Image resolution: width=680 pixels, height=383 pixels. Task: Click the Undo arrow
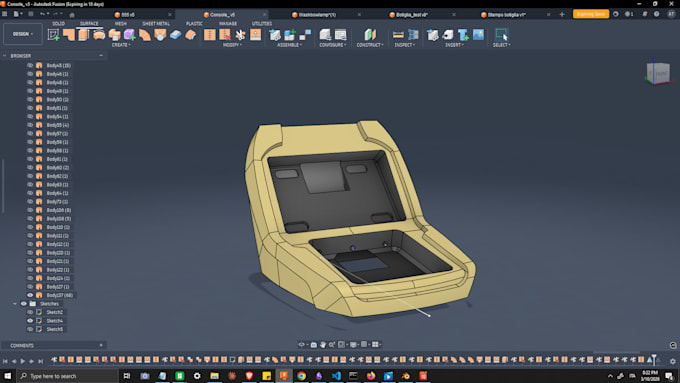coord(42,14)
